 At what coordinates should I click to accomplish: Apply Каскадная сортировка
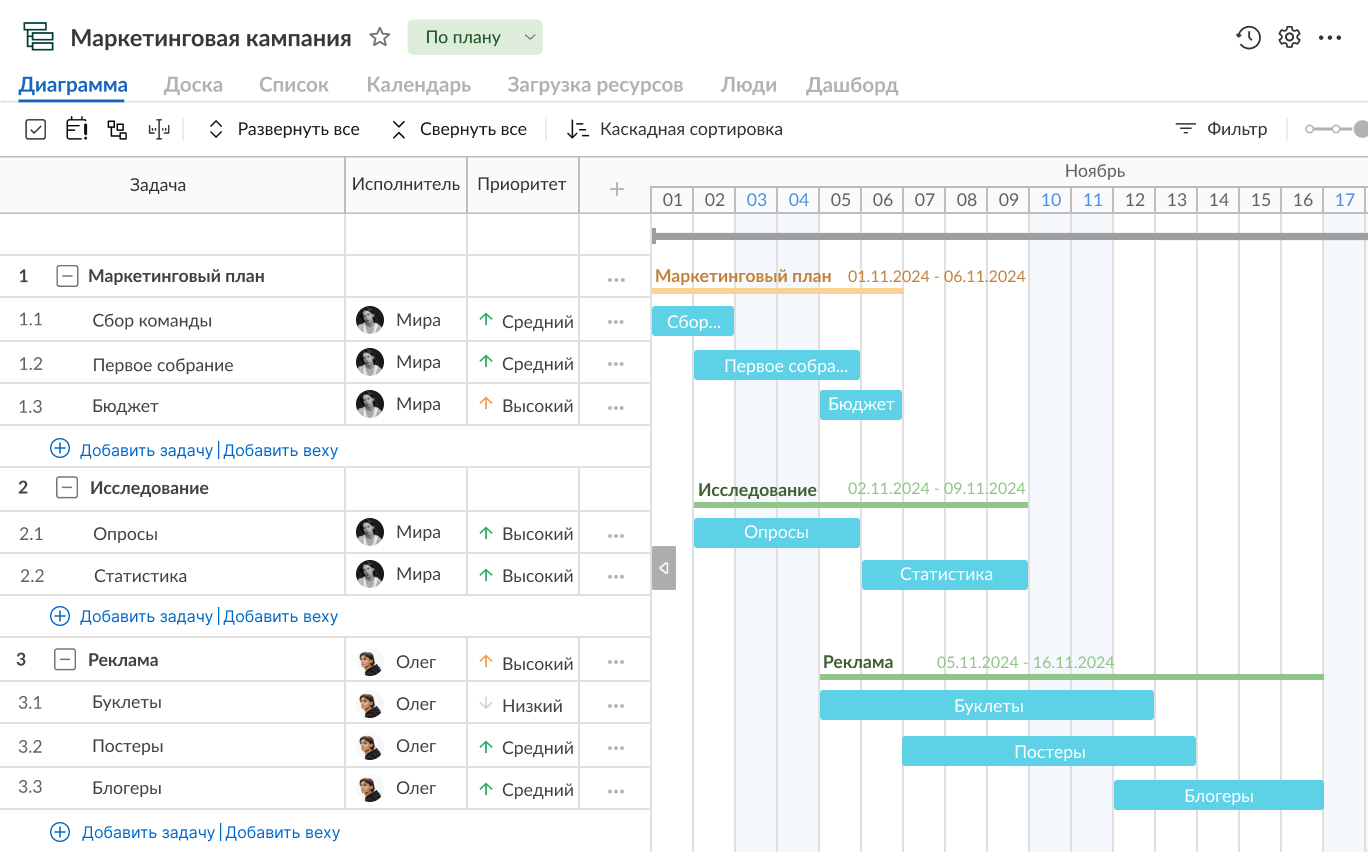tap(674, 129)
